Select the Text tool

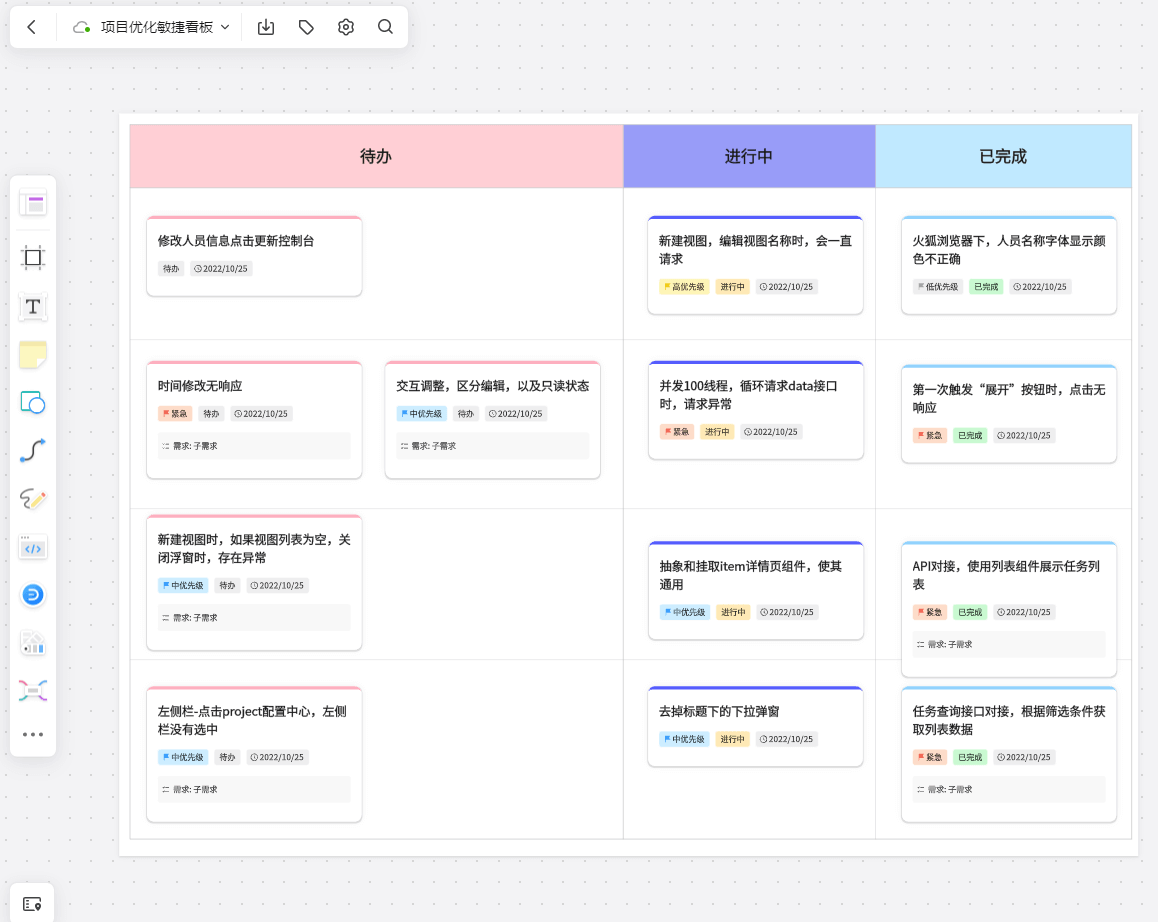click(x=33, y=307)
